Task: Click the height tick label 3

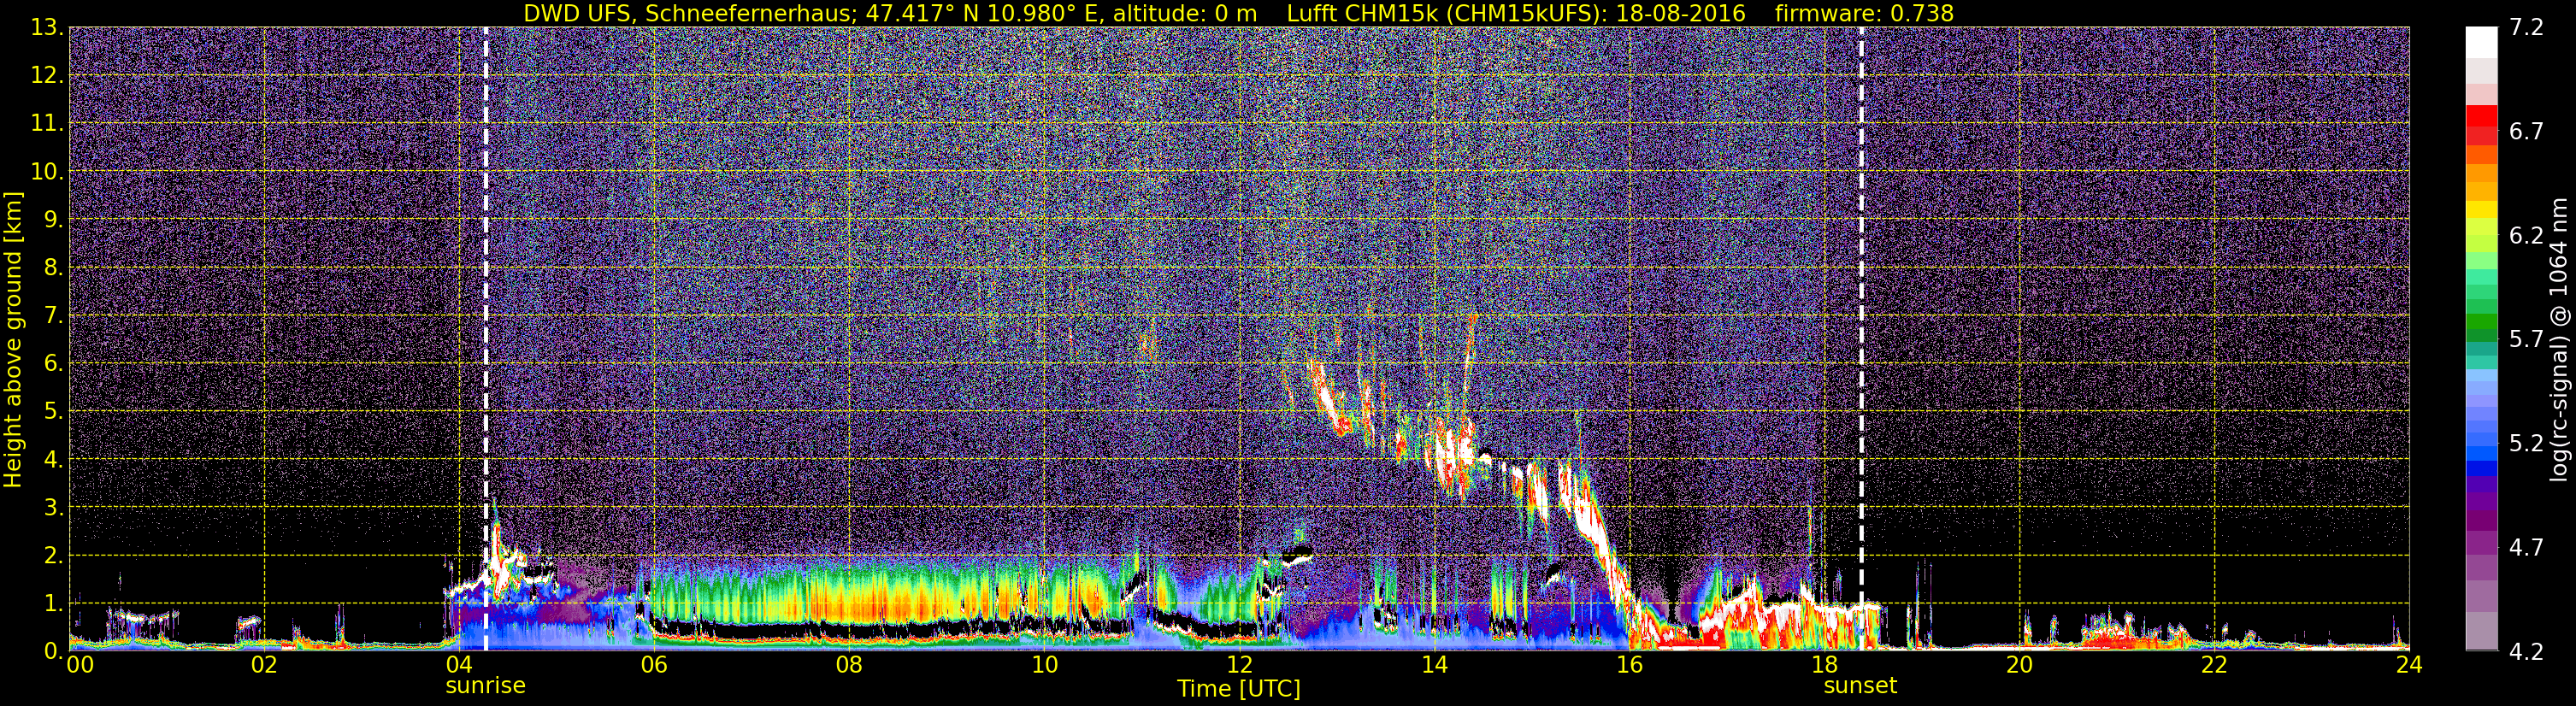Action: click(54, 508)
